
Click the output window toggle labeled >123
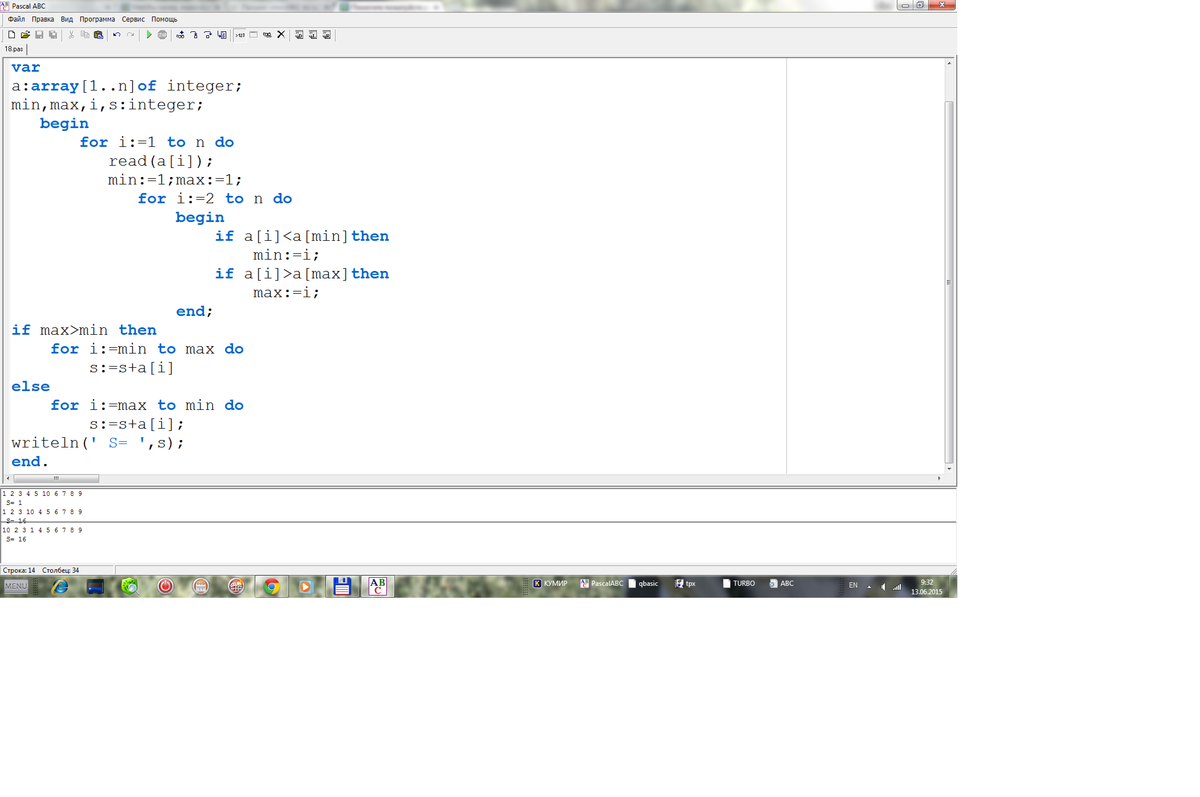[240, 35]
